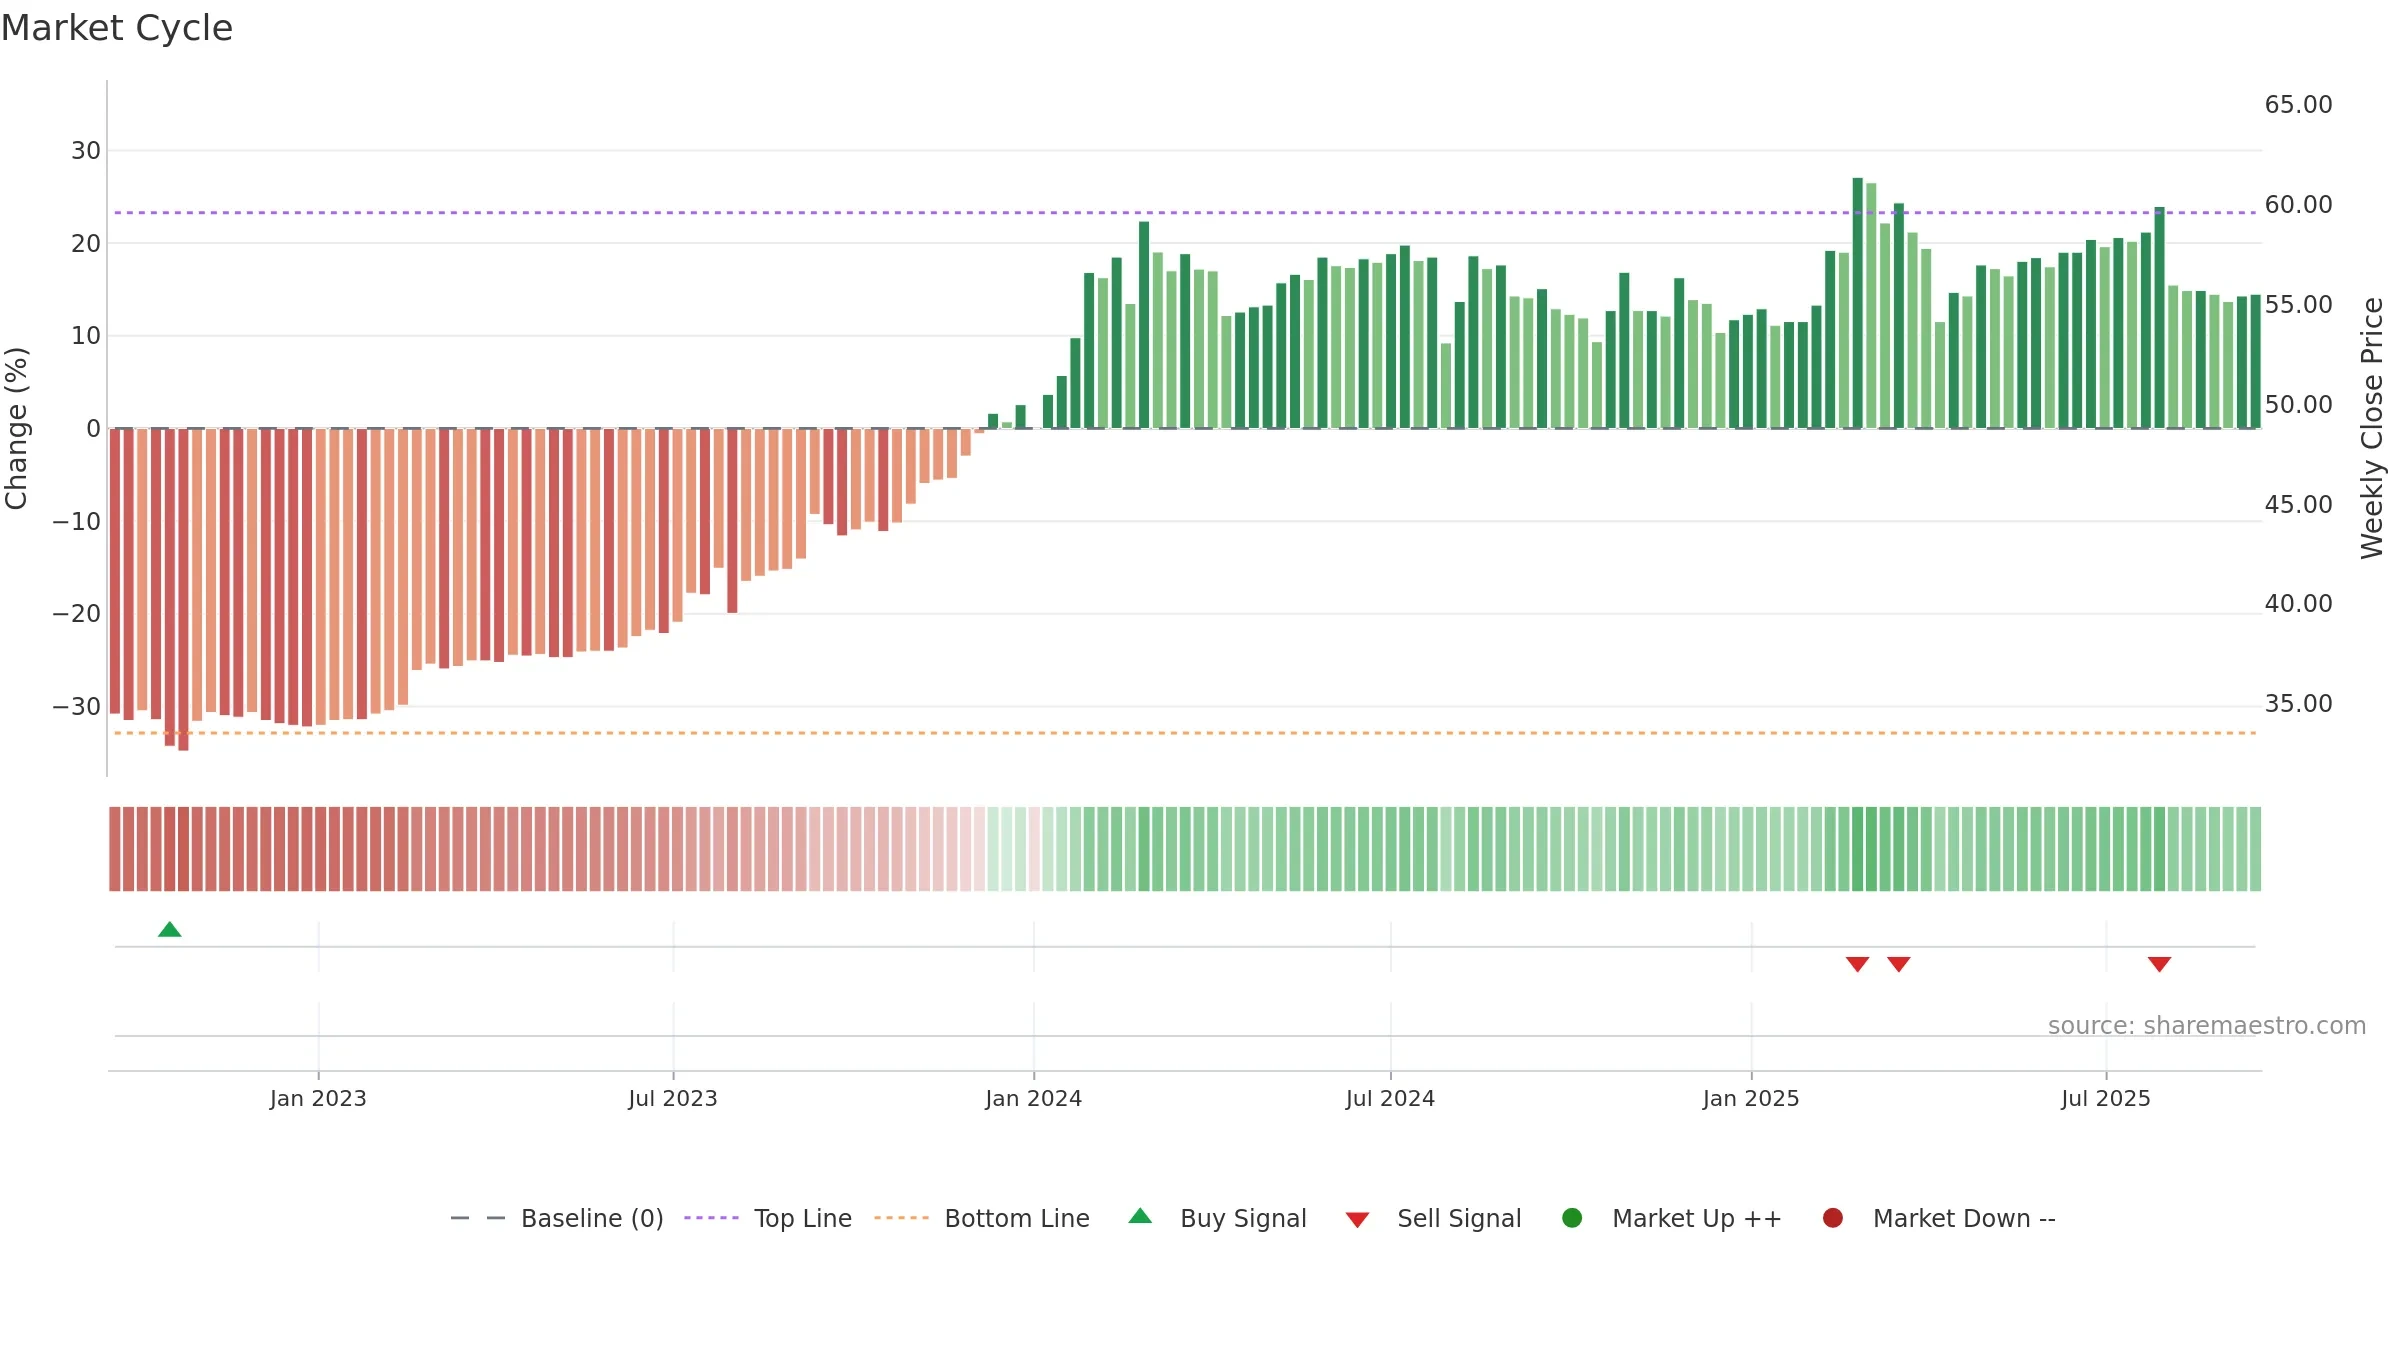Click the 10 change axis label
The image size is (2400, 1350).
86,336
